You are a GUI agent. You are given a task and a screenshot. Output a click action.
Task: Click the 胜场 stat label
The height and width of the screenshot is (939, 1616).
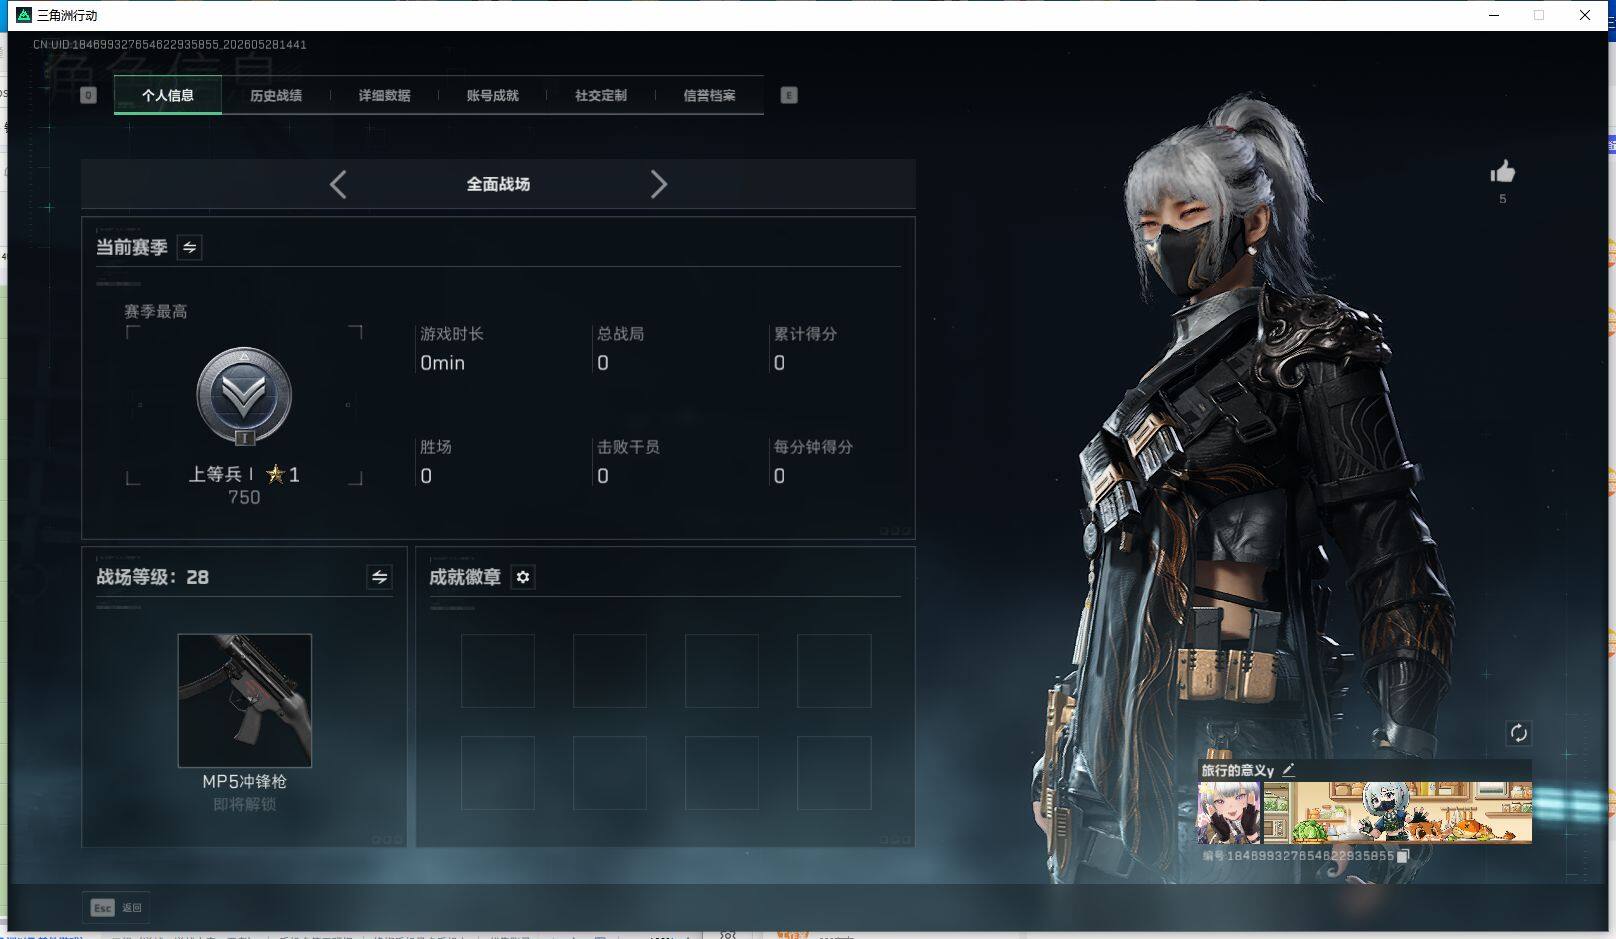click(436, 447)
